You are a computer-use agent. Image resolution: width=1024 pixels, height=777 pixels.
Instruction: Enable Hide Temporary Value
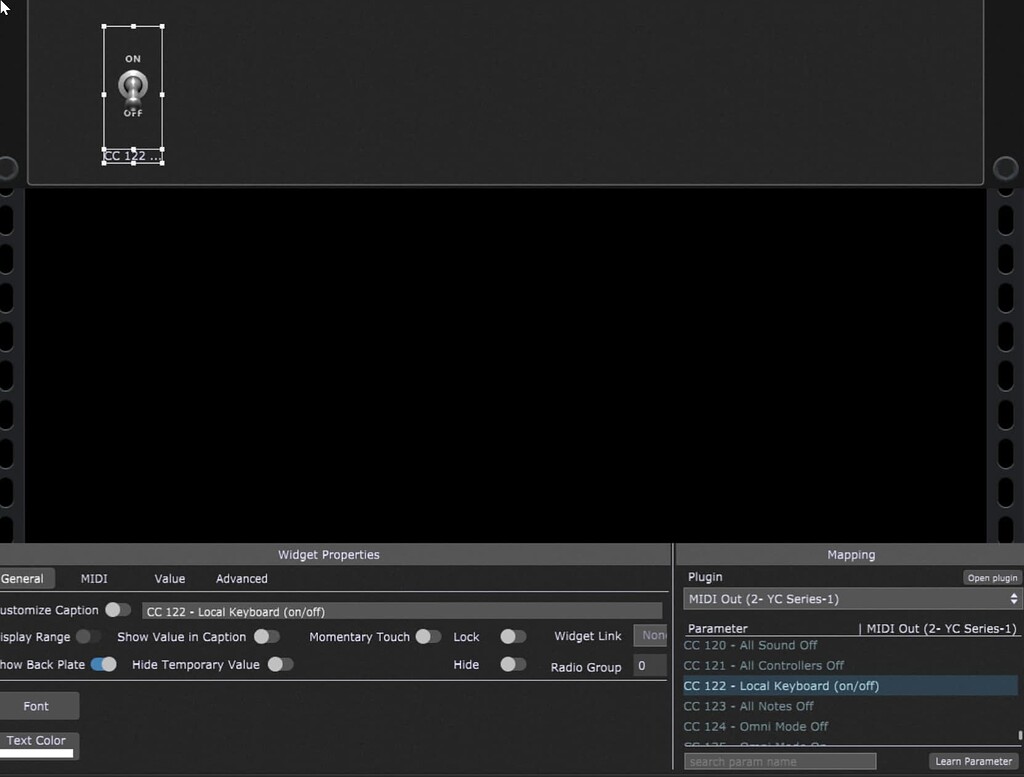point(280,664)
